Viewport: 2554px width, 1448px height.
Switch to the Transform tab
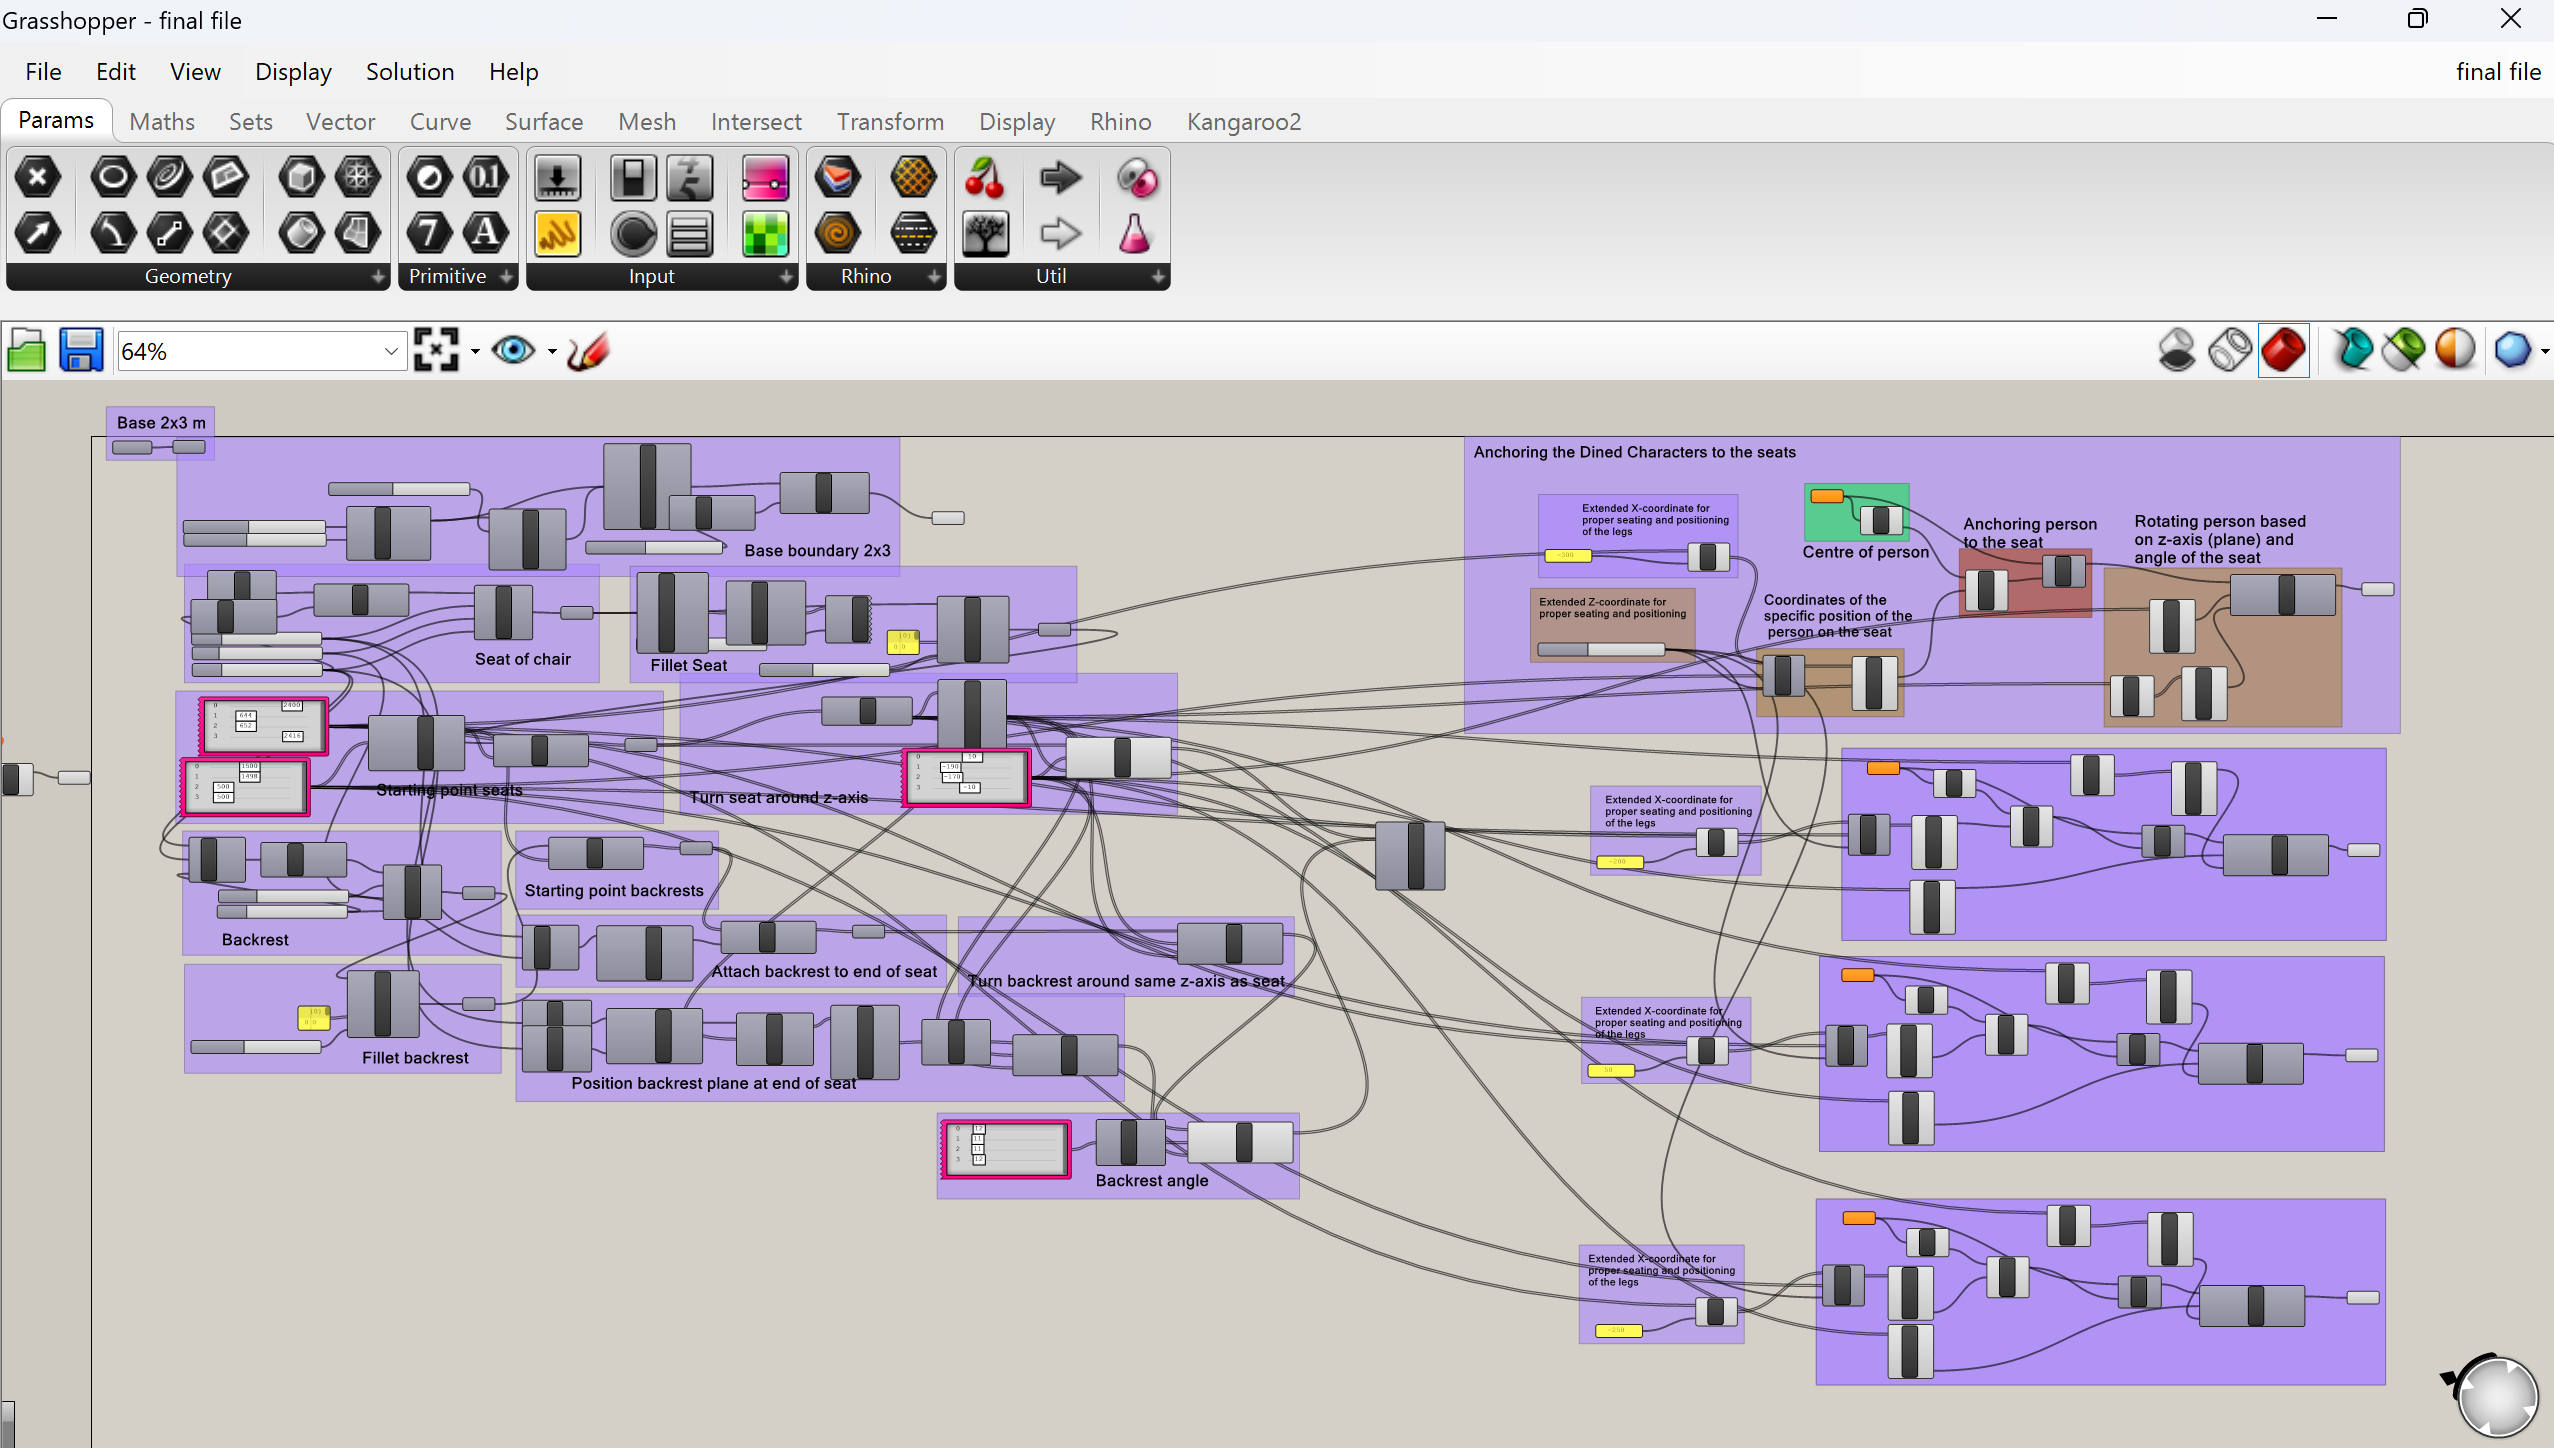890,122
